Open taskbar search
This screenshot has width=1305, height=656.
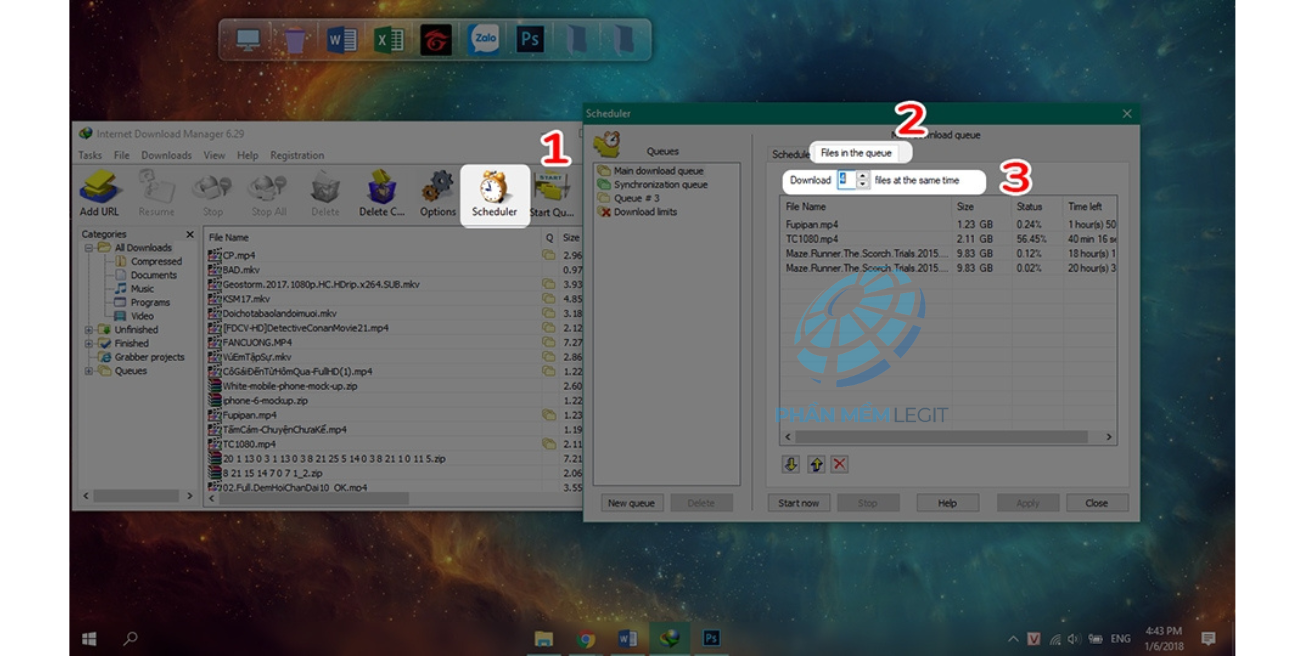130,638
